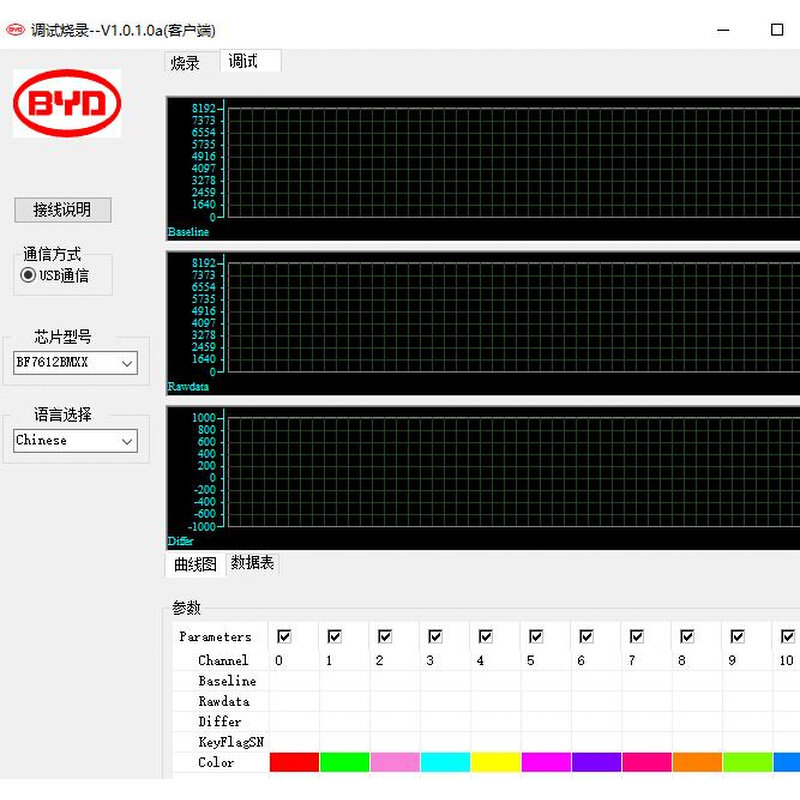The image size is (800, 800).
Task: Click the Rawdata row label in the table
Action: tap(224, 701)
